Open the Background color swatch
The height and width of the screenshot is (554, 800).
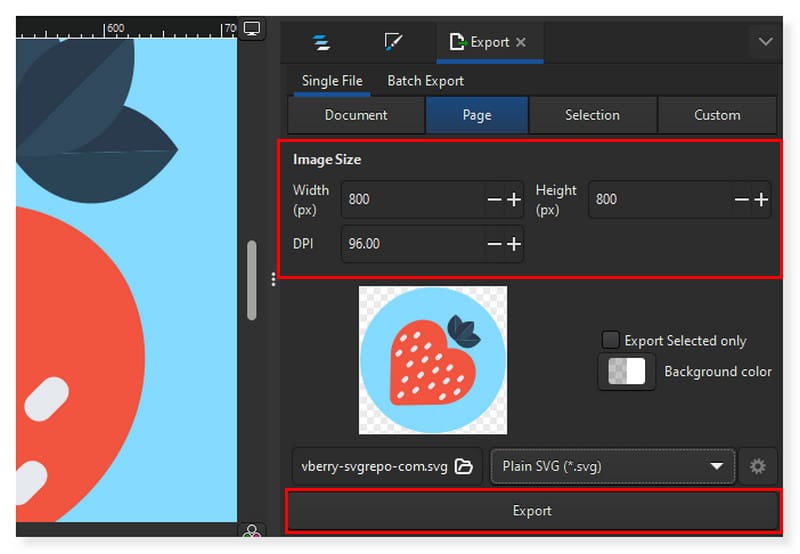(x=627, y=371)
